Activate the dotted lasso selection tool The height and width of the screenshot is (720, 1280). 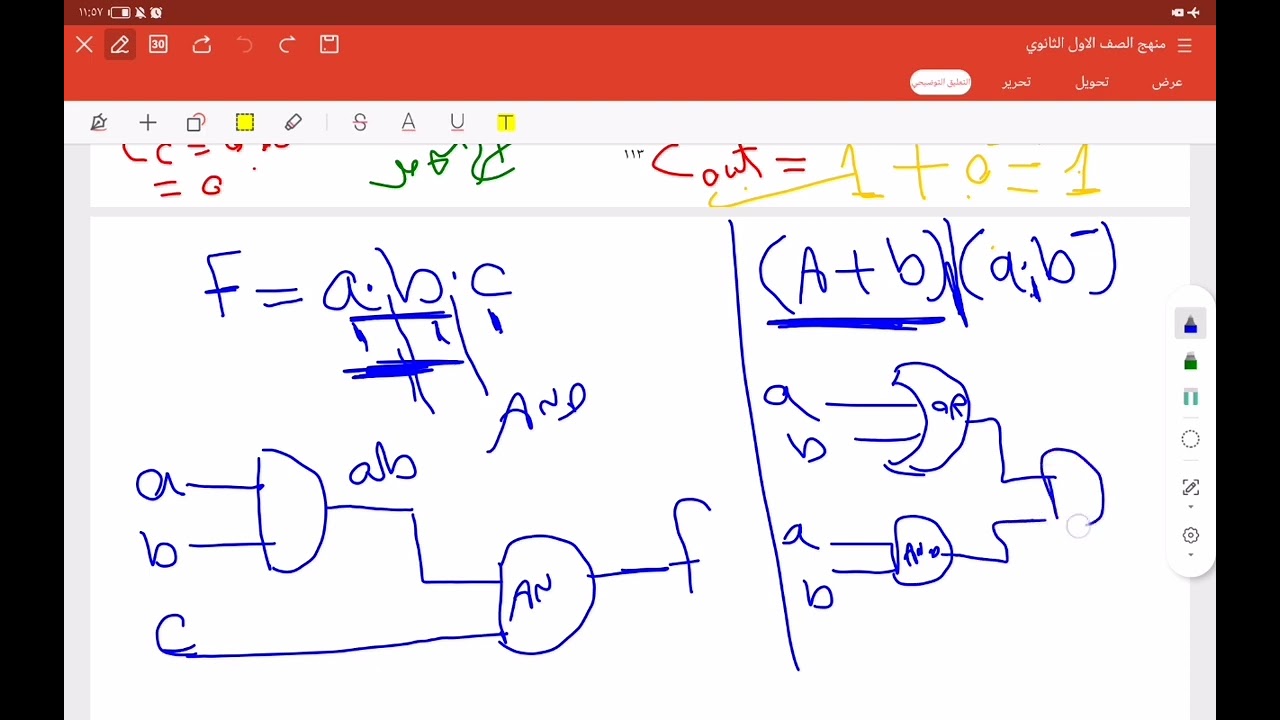(x=1190, y=439)
